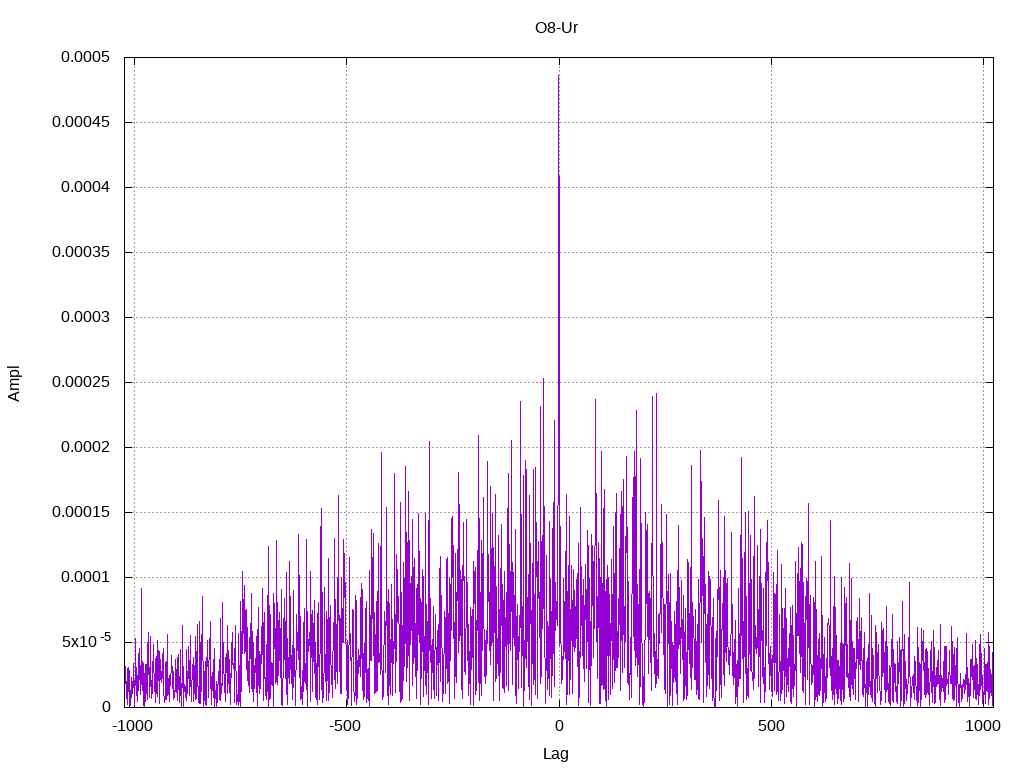Click y-axis tick label 0.0001
The width and height of the screenshot is (1024, 768).
click(x=86, y=577)
